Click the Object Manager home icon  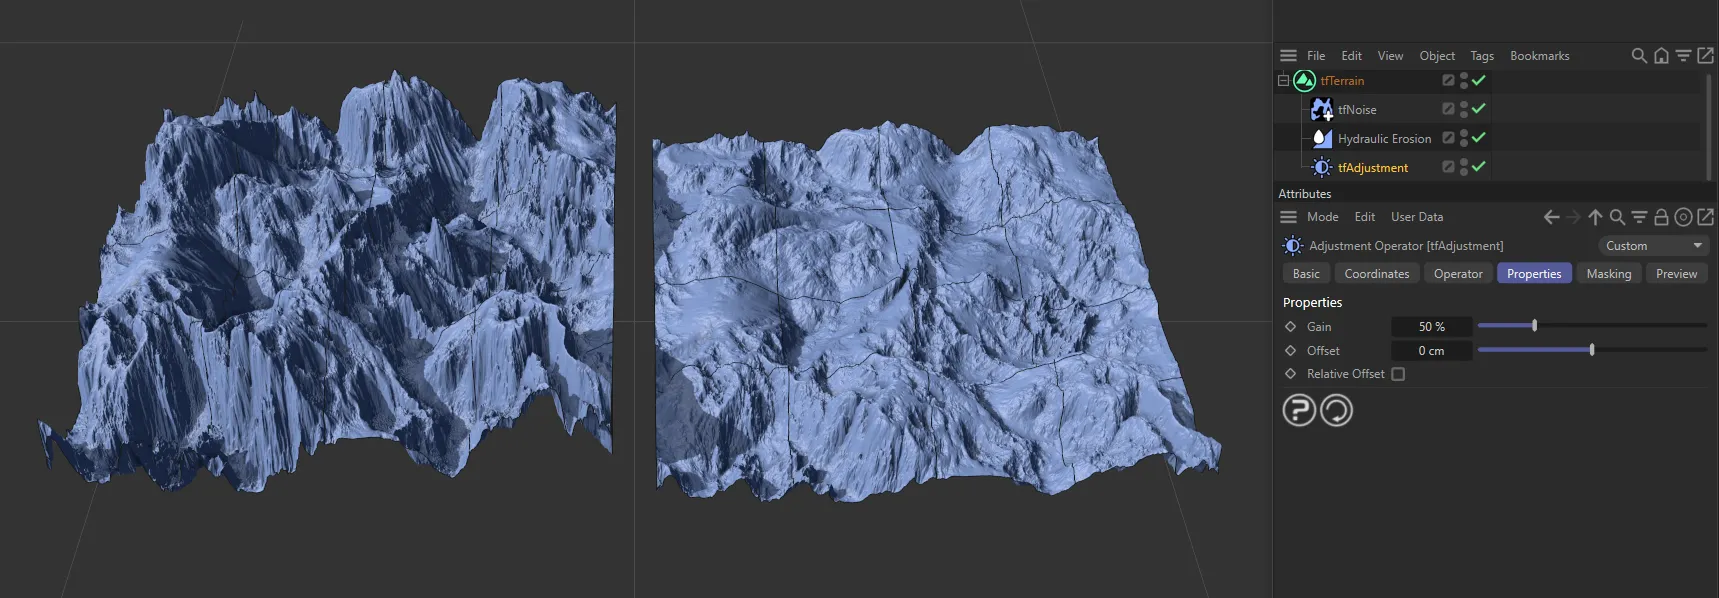[x=1661, y=56]
